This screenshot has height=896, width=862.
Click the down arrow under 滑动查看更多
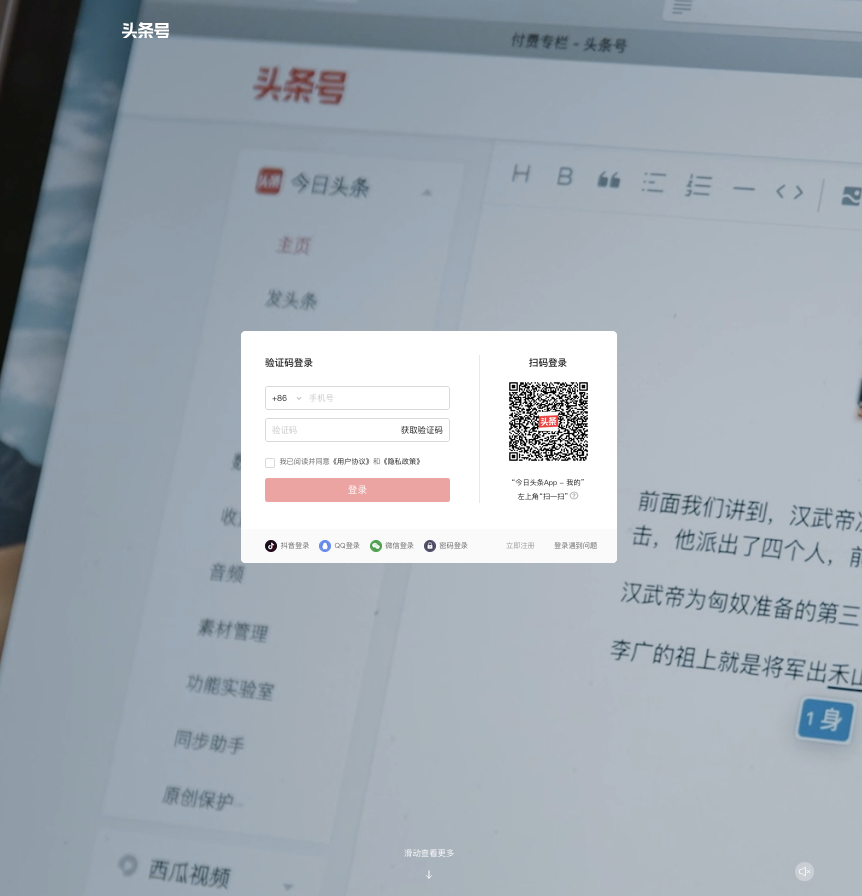429,874
